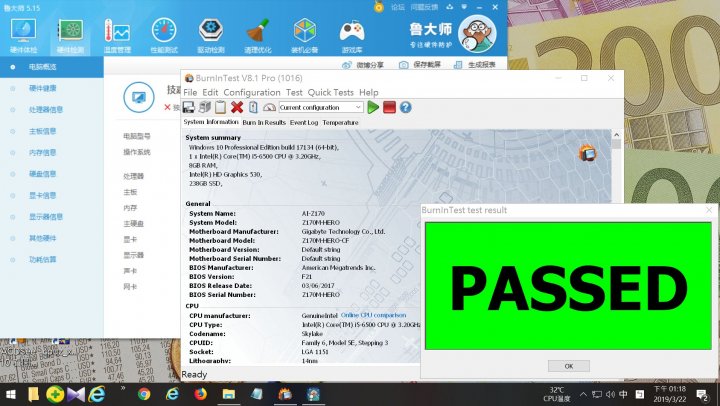Open 硬件体检 module in Ludashi toolbar
720x406 pixels.
click(x=23, y=36)
